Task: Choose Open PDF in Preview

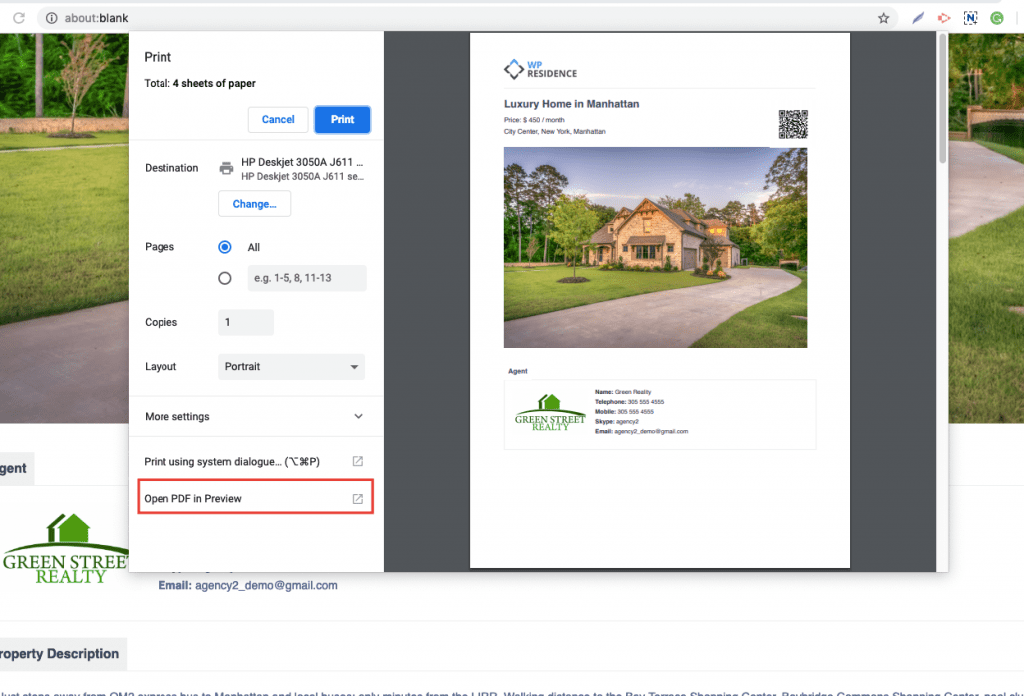Action: tap(255, 498)
